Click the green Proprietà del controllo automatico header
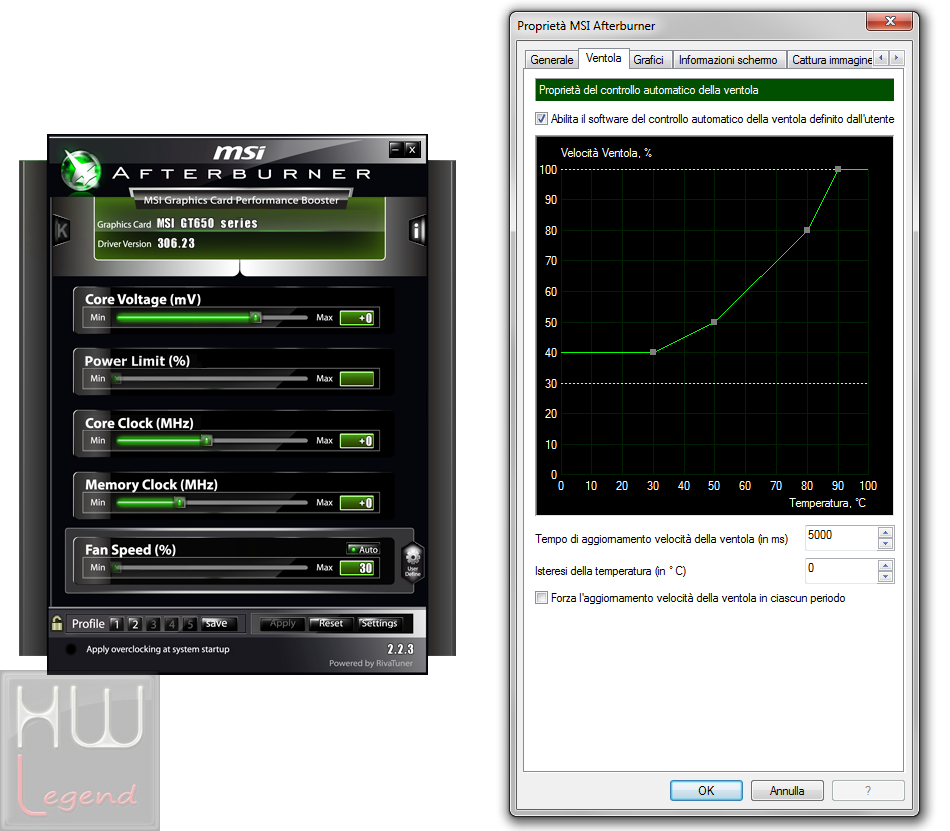Screen dimensions: 950x831 click(714, 90)
